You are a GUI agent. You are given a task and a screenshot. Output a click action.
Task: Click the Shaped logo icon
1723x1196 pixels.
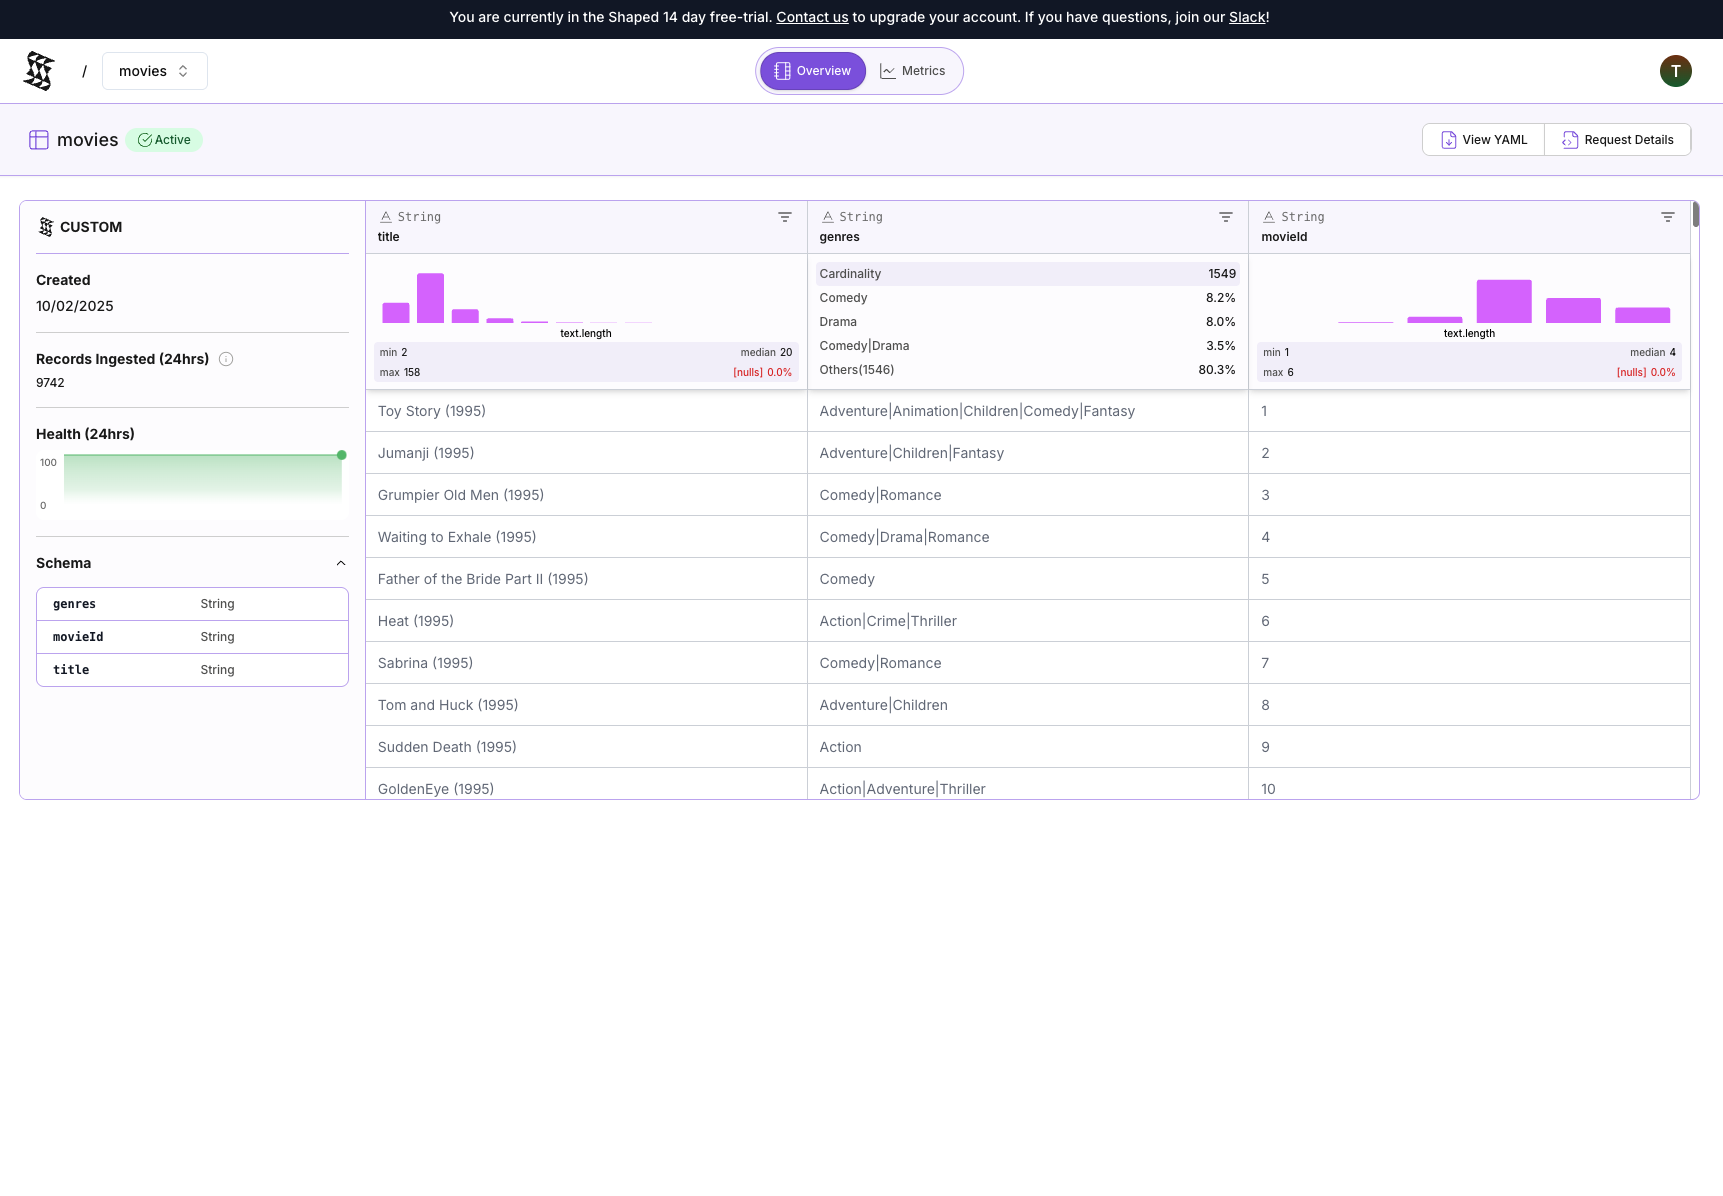[x=39, y=71]
